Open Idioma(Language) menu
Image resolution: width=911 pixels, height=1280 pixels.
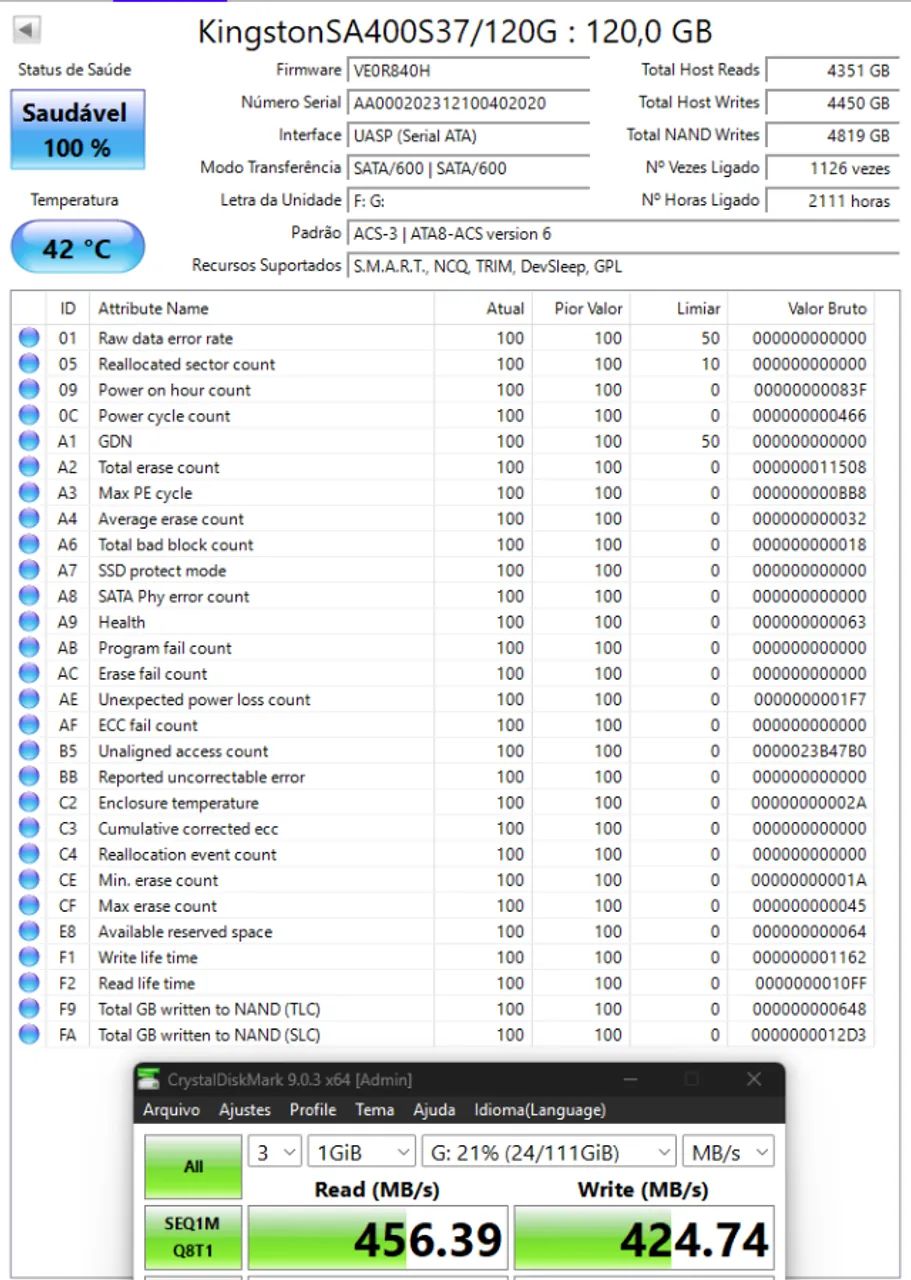[x=540, y=1110]
